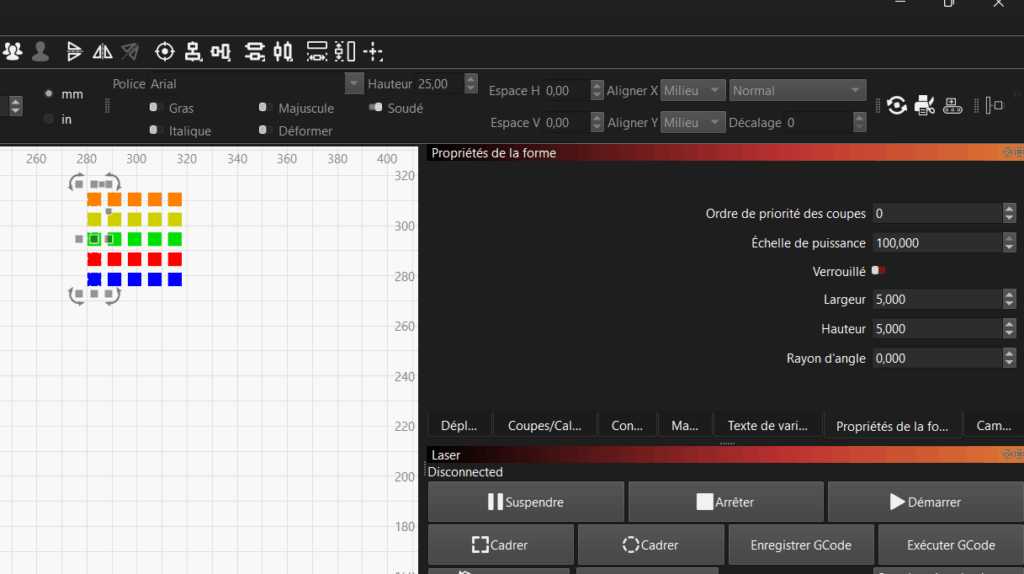Toggle the Majuscule switch
The height and width of the screenshot is (574, 1024).
[x=264, y=107]
